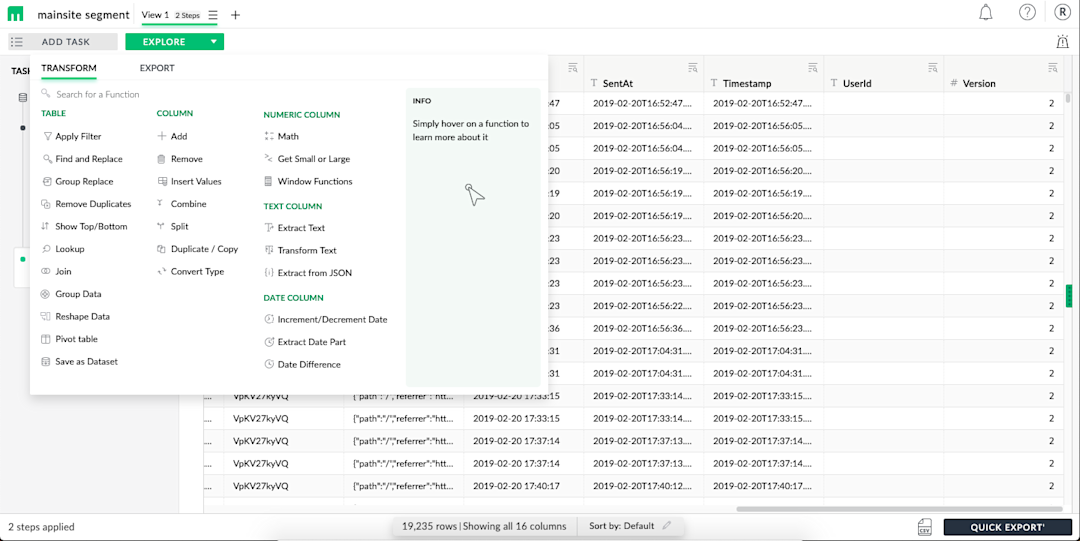This screenshot has width=1080, height=541.
Task: Select Insert Values function
Action: (x=189, y=182)
